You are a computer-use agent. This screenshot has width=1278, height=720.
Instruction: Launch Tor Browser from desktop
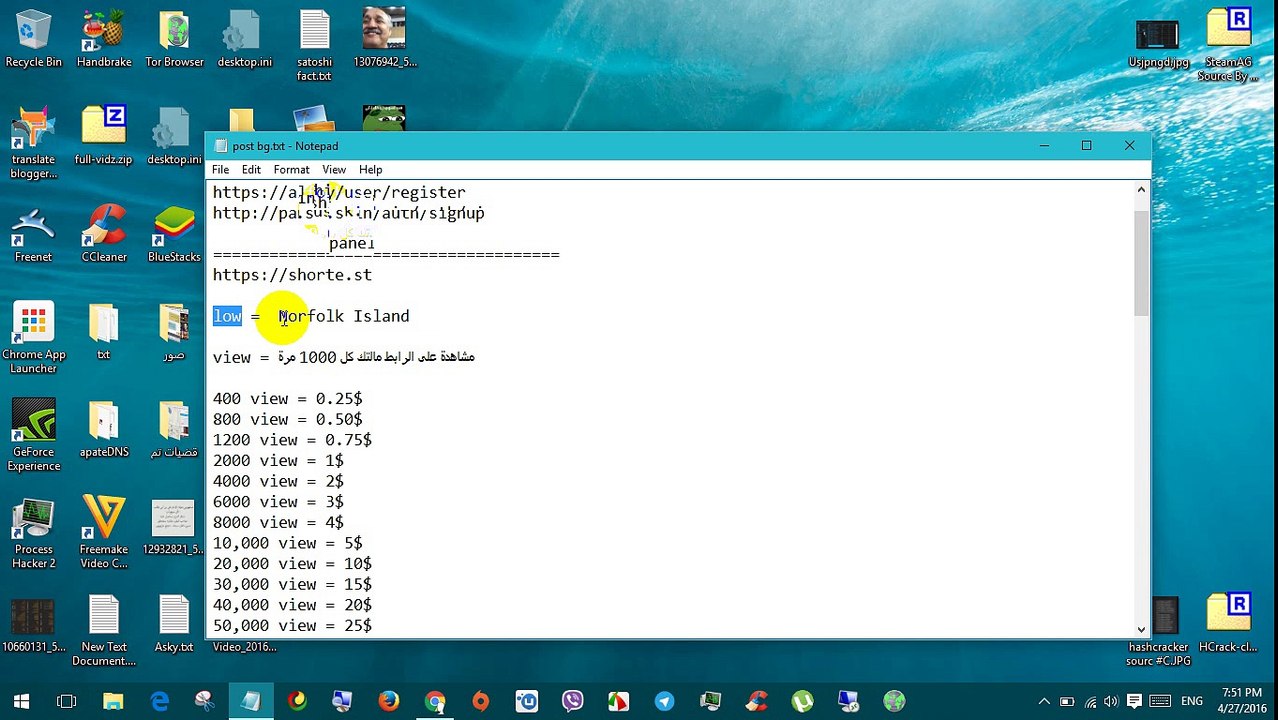174,39
